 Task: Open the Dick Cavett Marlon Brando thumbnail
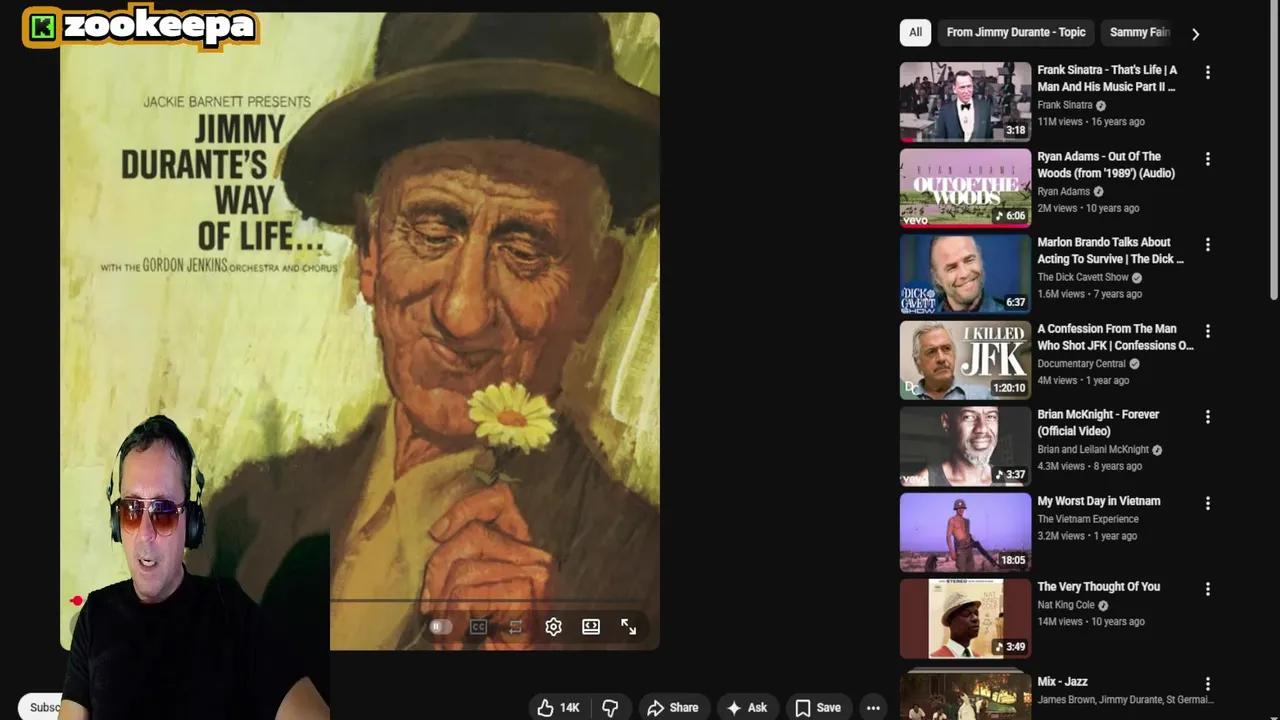coord(965,273)
